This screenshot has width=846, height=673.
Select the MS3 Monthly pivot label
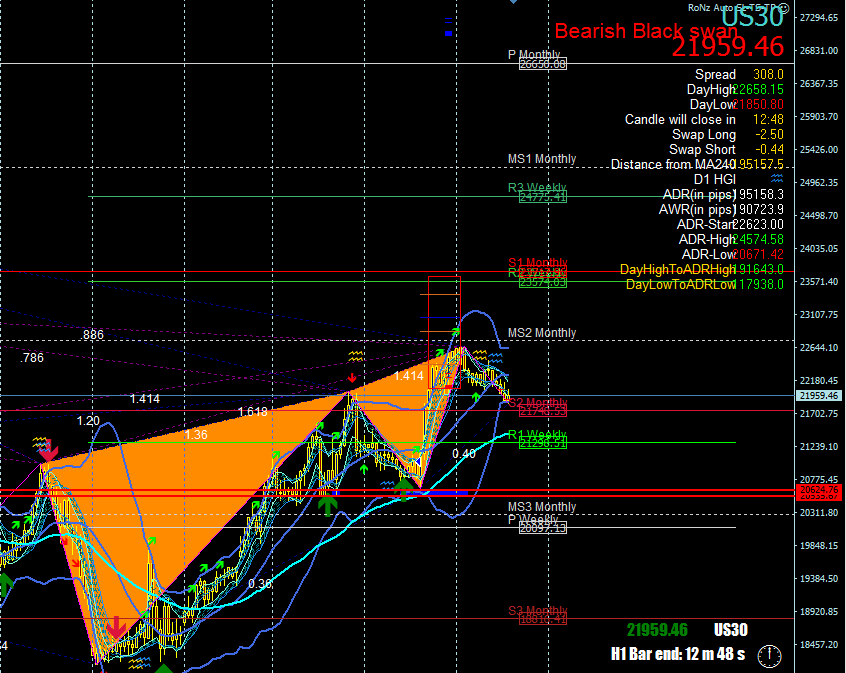(x=542, y=507)
